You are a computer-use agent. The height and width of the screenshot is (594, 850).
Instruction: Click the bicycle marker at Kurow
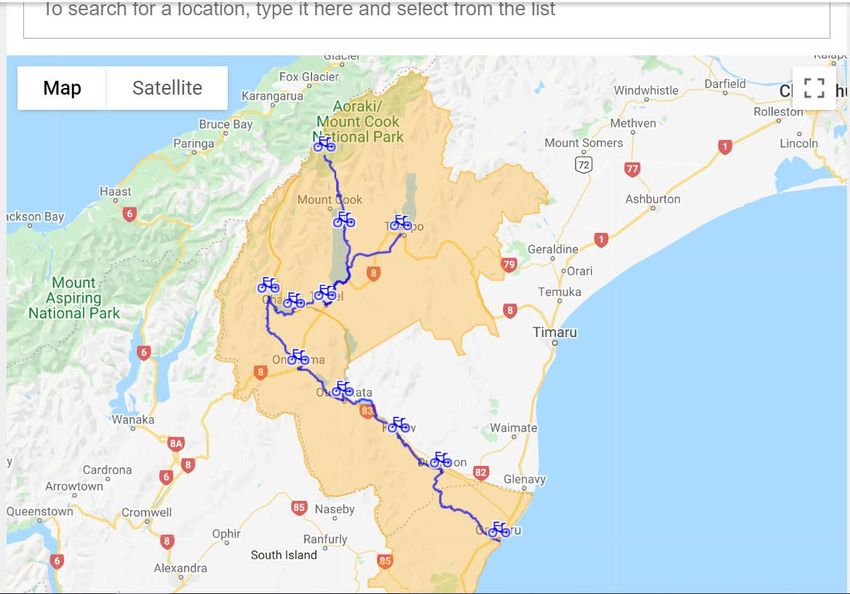399,424
